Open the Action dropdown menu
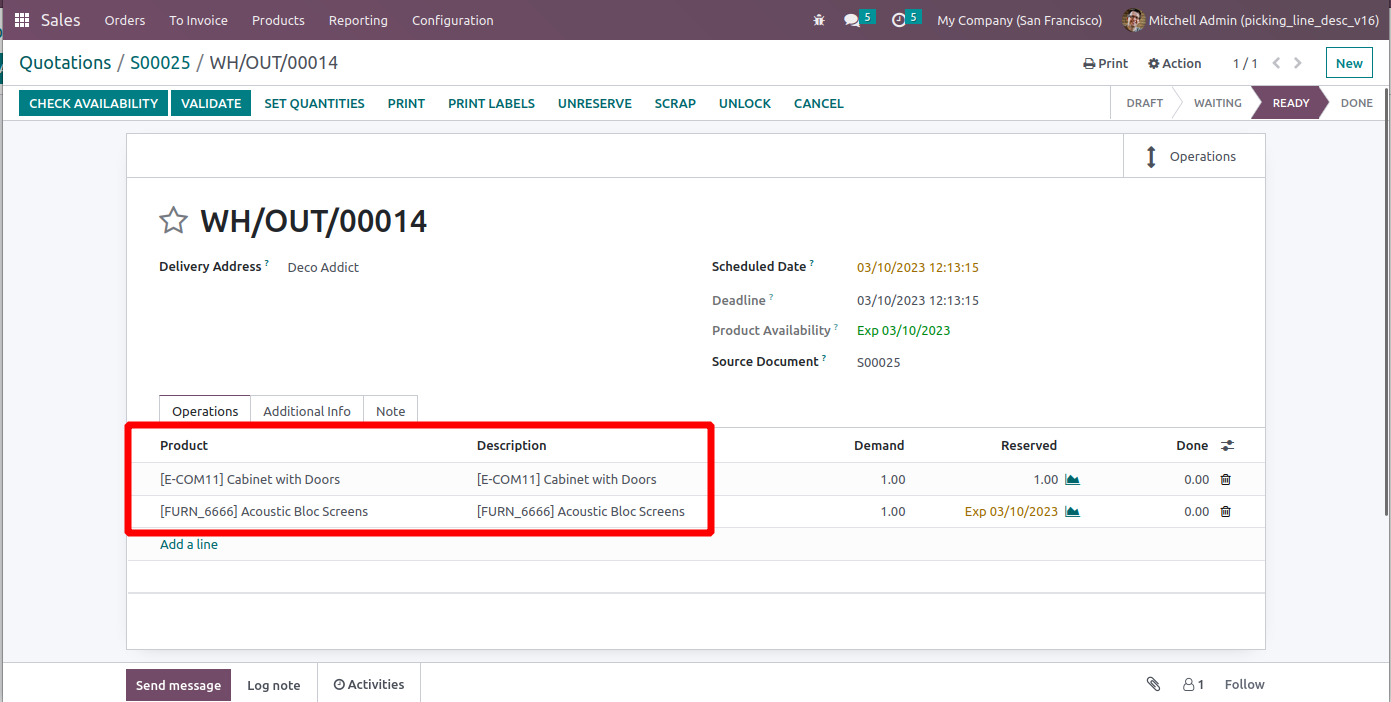1391x702 pixels. tap(1174, 63)
